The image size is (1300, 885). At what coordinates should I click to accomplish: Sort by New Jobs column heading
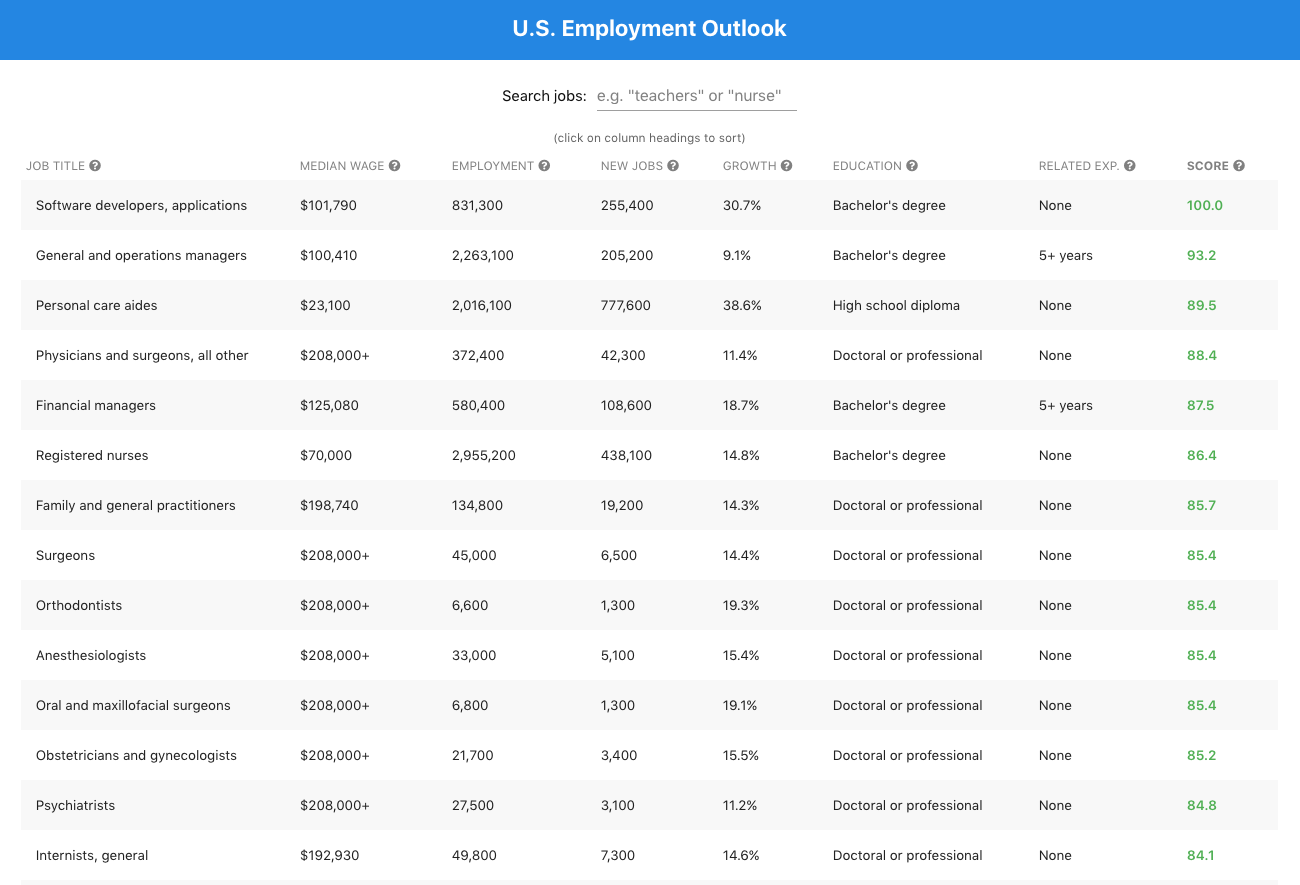point(629,165)
